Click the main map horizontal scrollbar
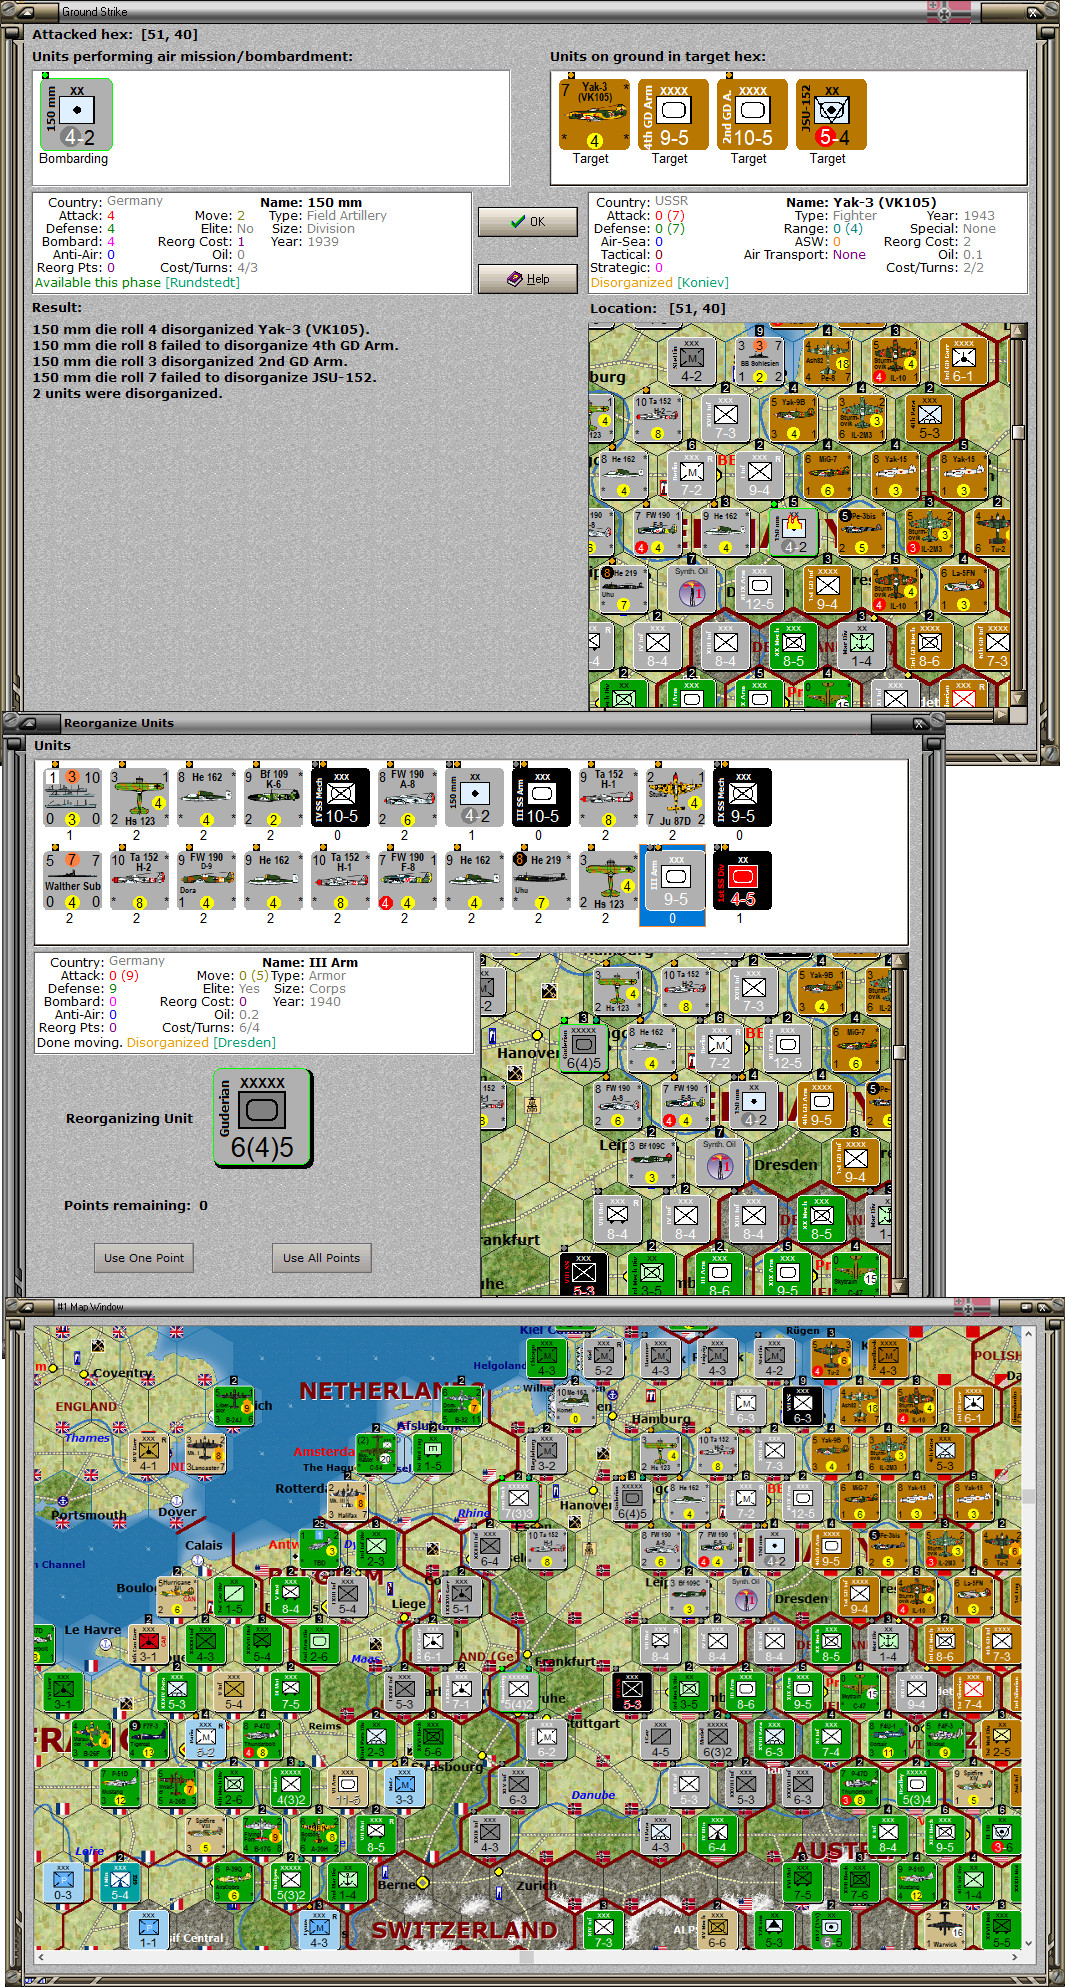This screenshot has width=1065, height=1987. [x=530, y=1956]
